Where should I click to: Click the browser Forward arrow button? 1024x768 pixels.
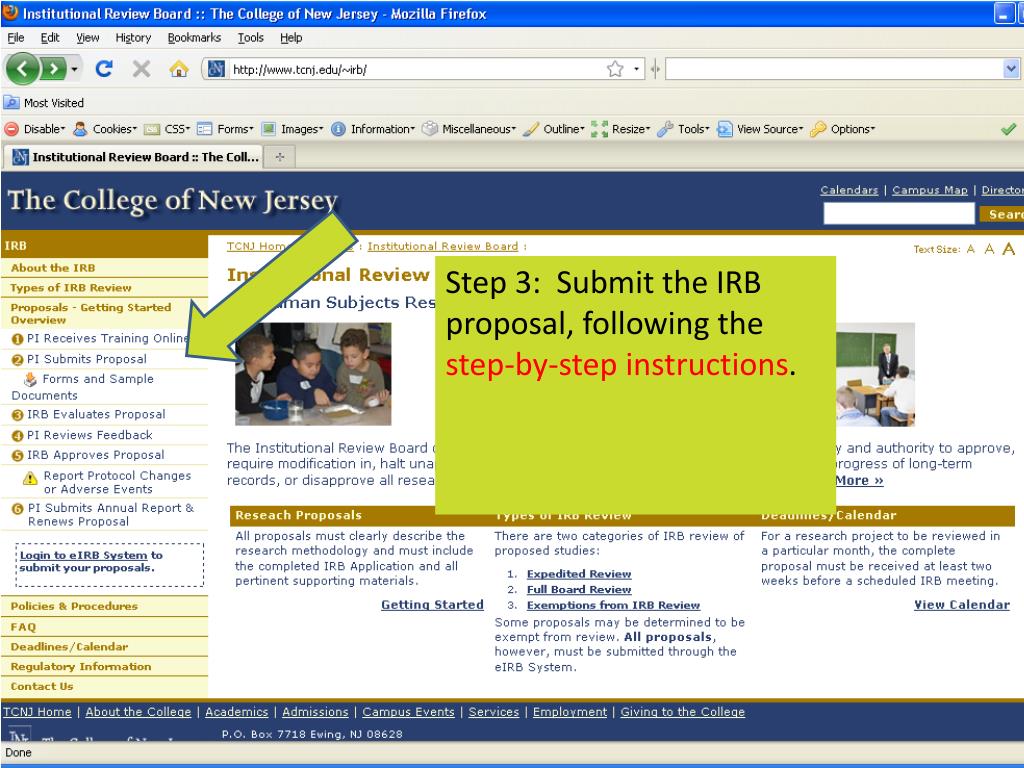(x=54, y=68)
